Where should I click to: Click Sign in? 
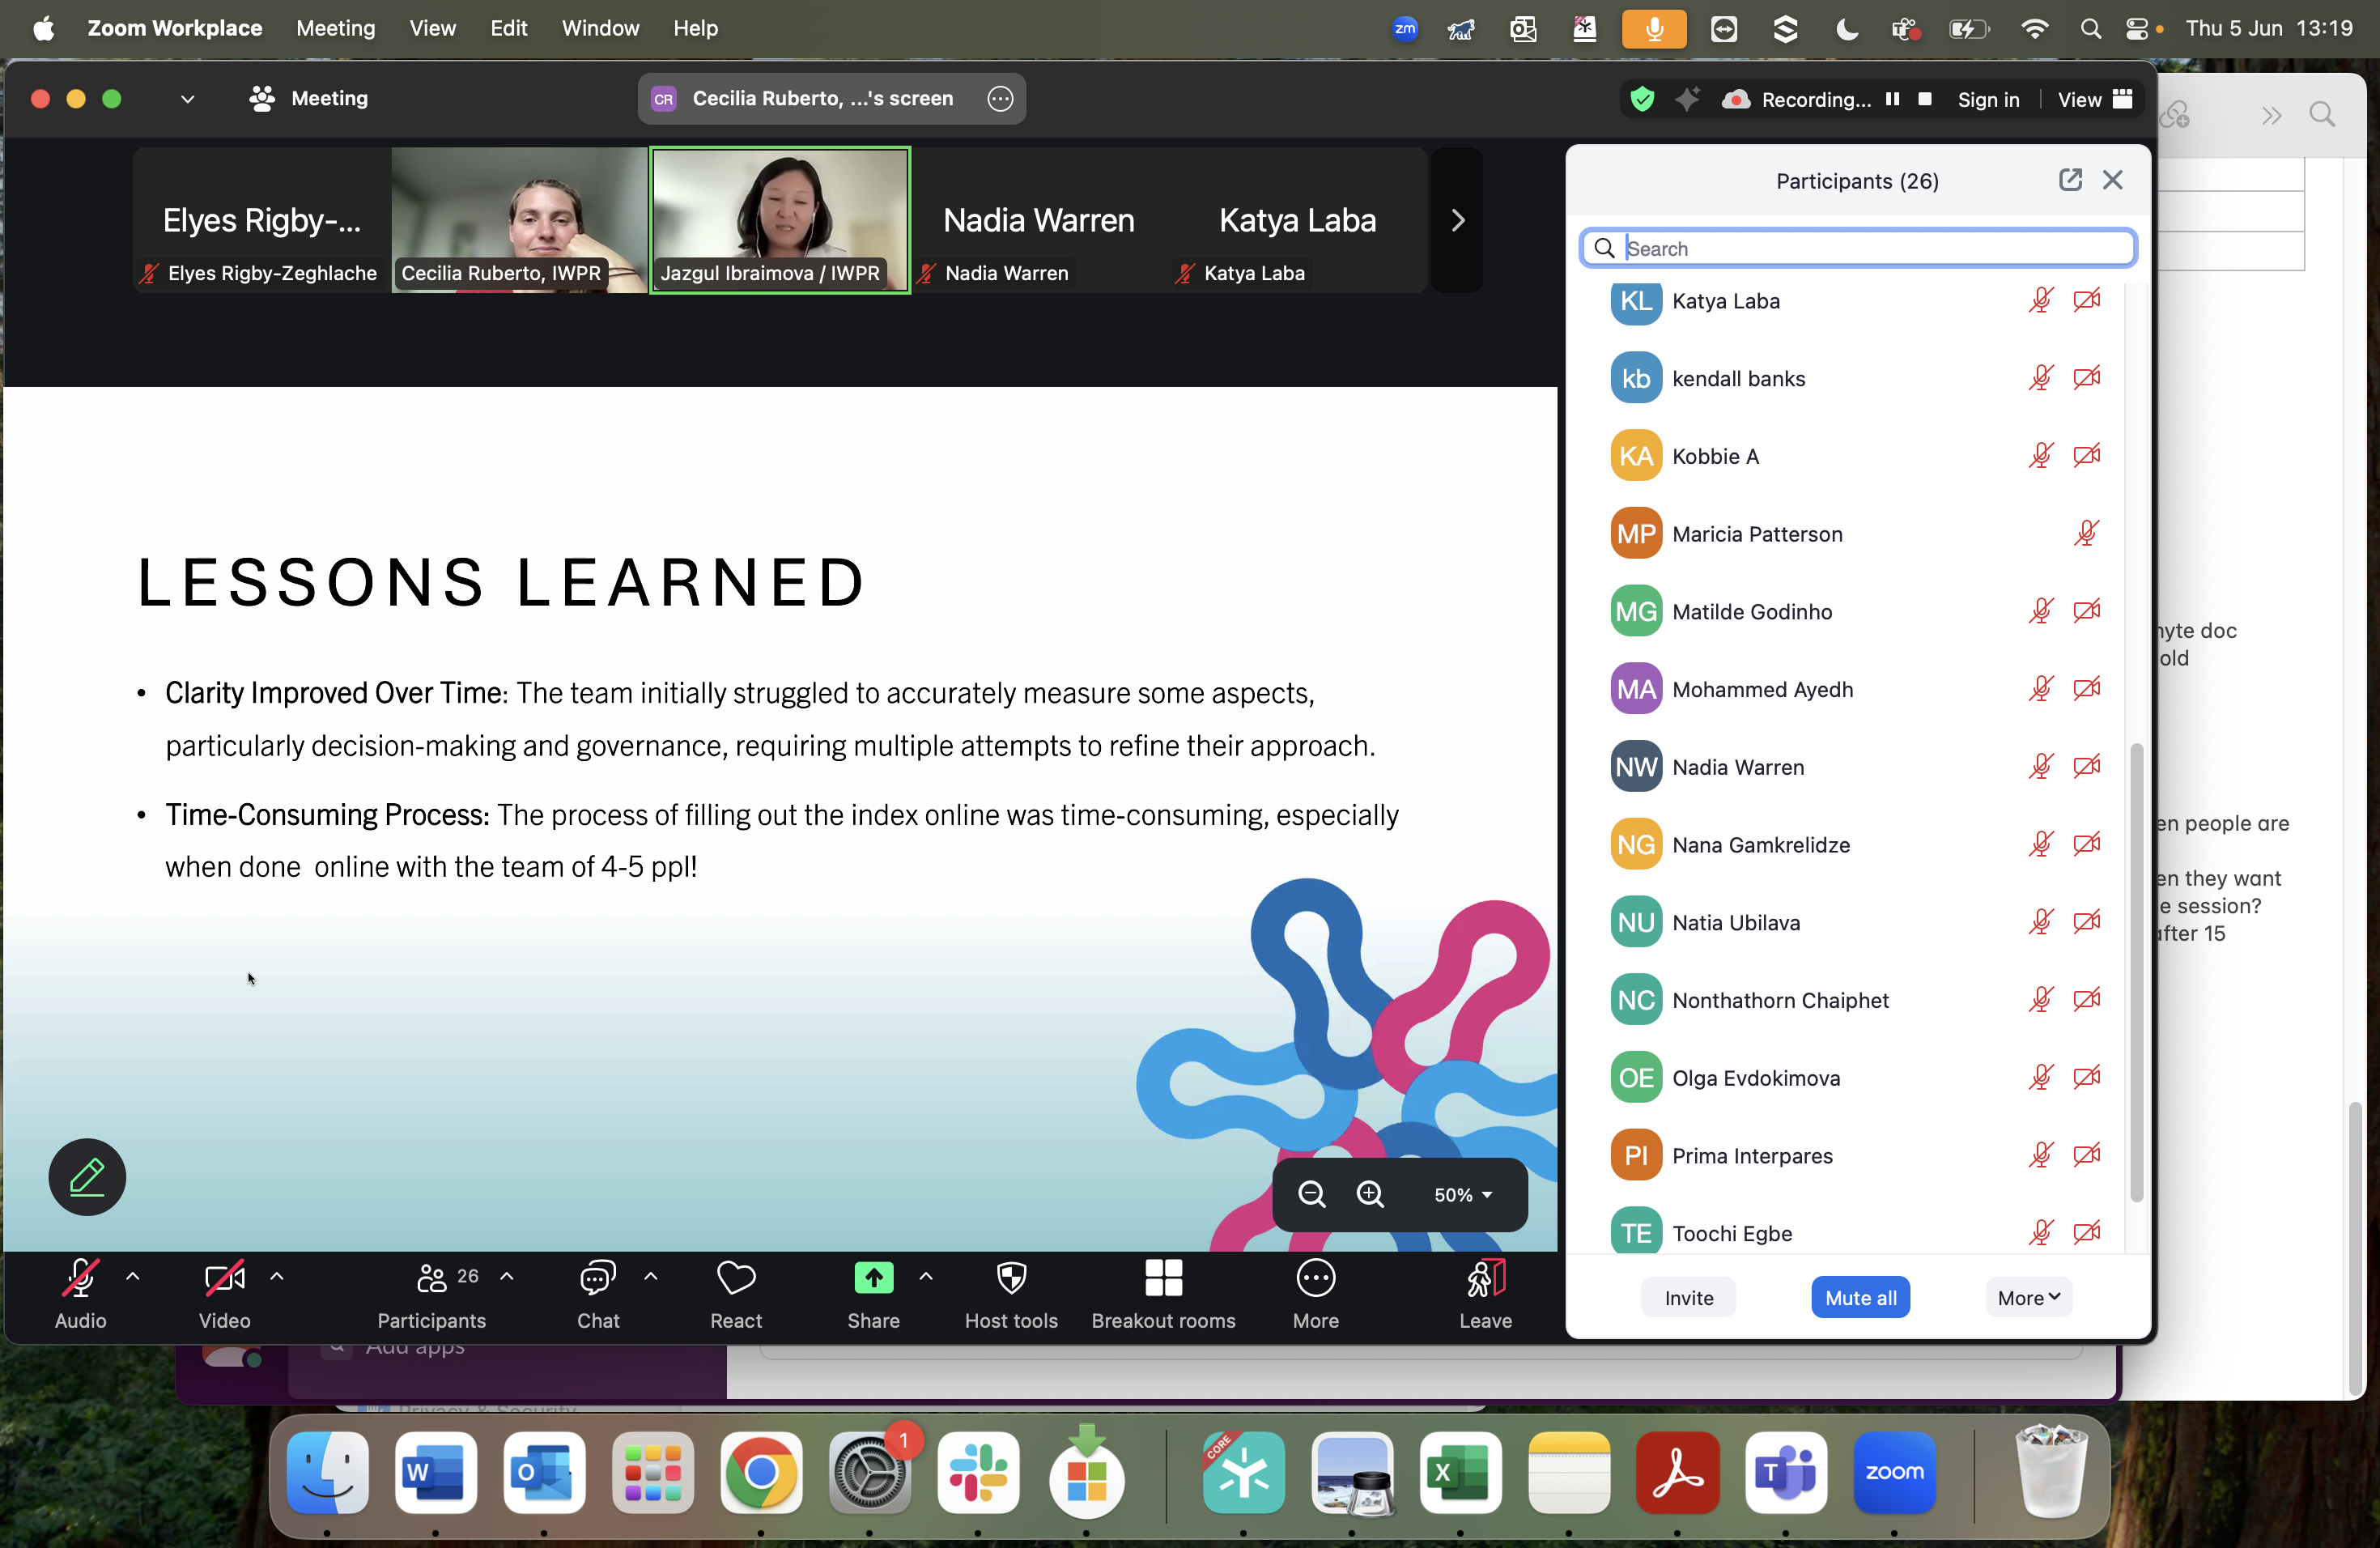(1988, 99)
